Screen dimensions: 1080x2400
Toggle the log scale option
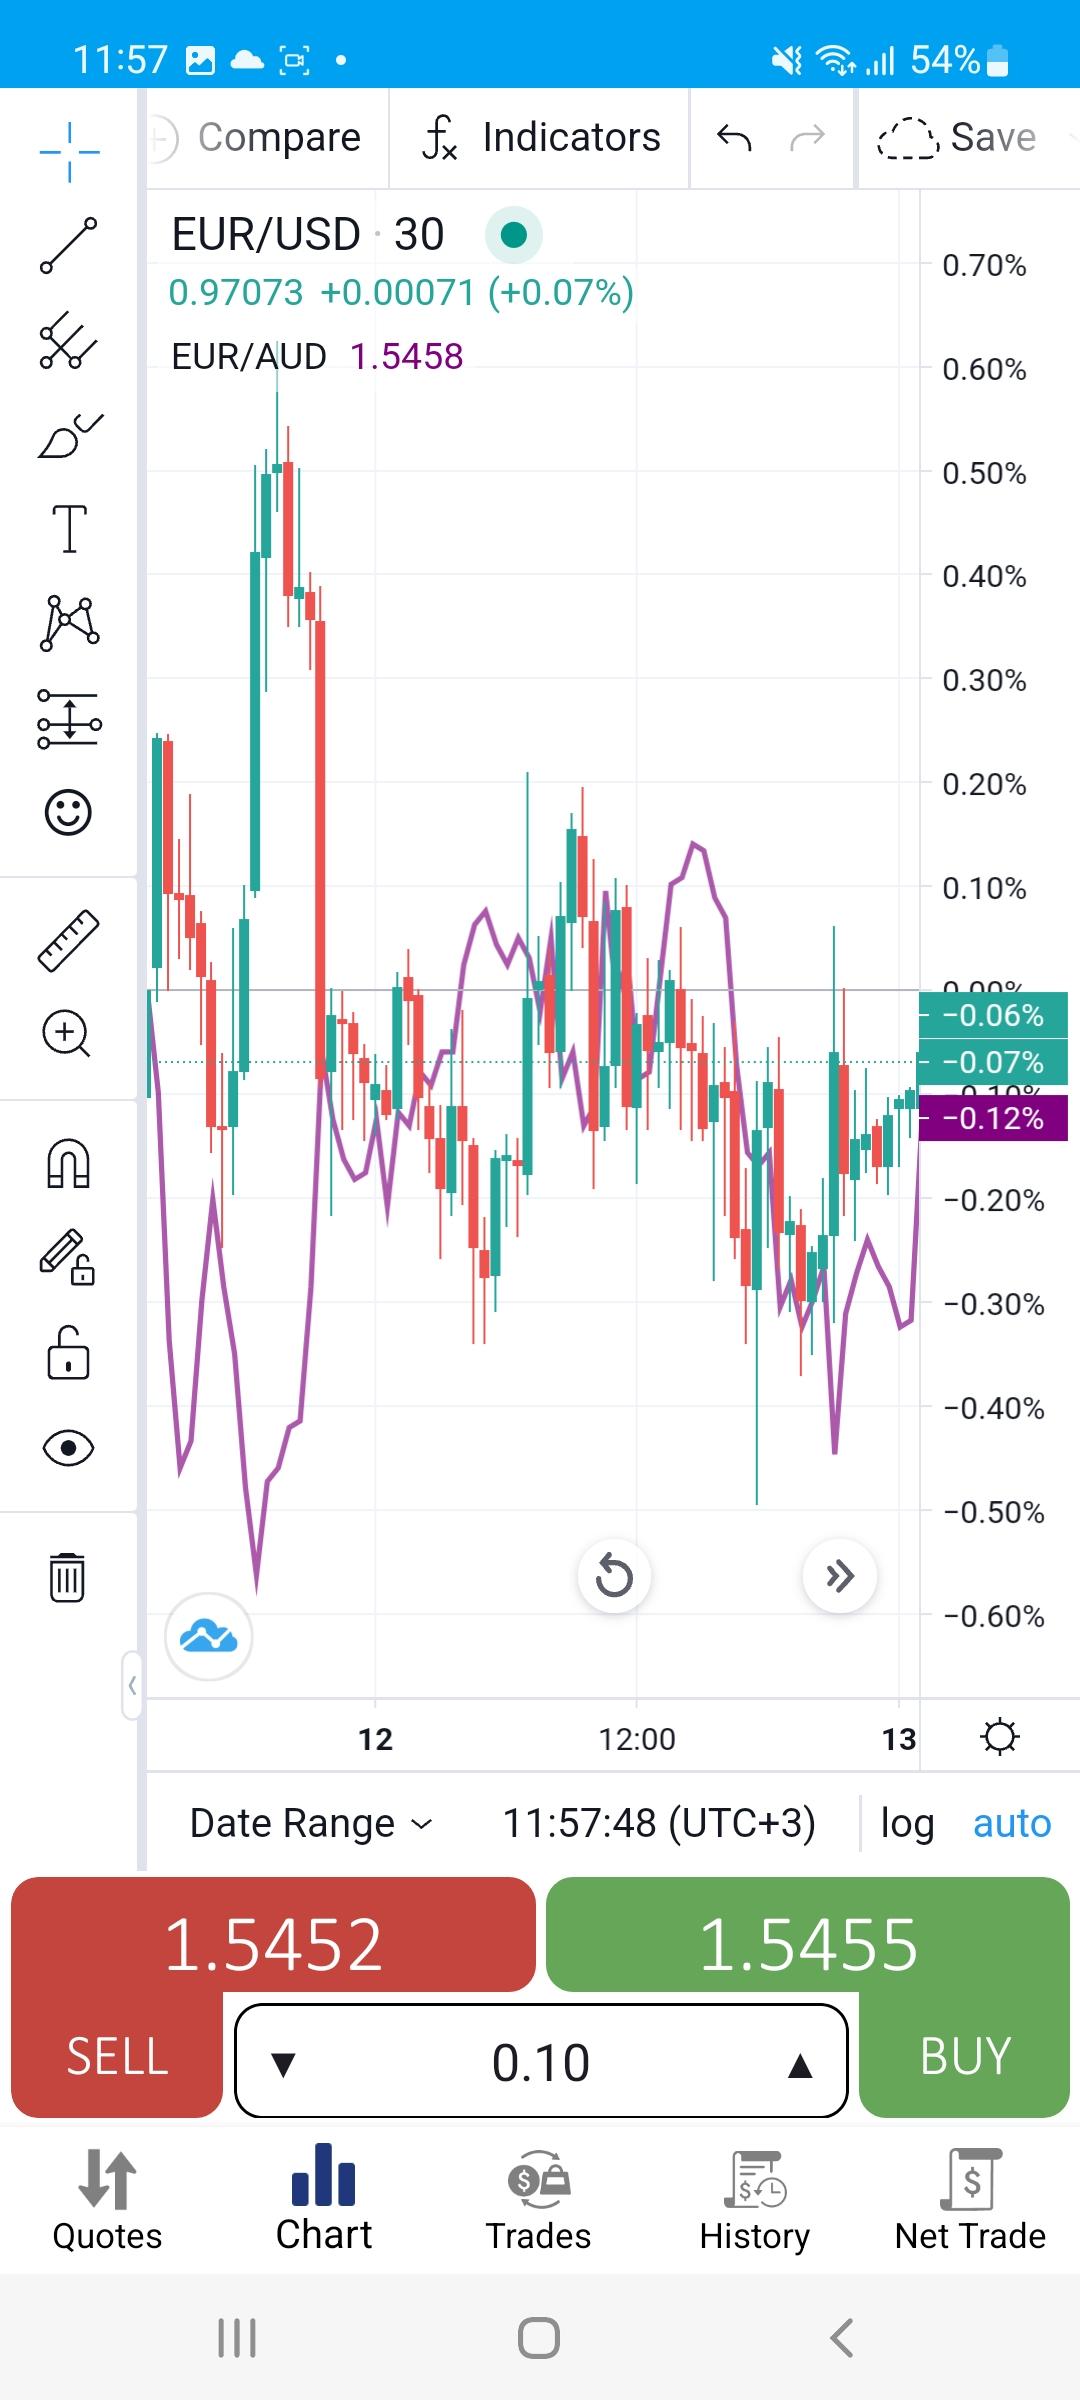click(x=907, y=1823)
